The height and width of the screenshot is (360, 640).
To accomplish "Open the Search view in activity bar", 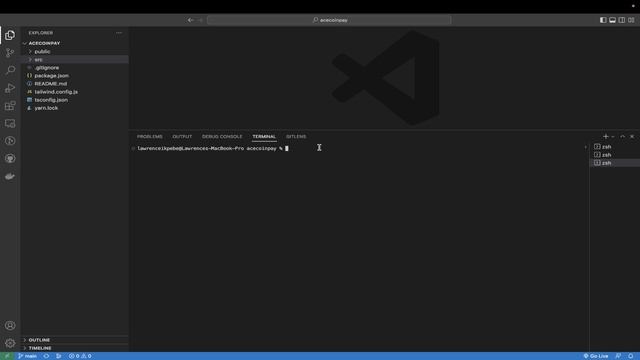I will (10, 70).
